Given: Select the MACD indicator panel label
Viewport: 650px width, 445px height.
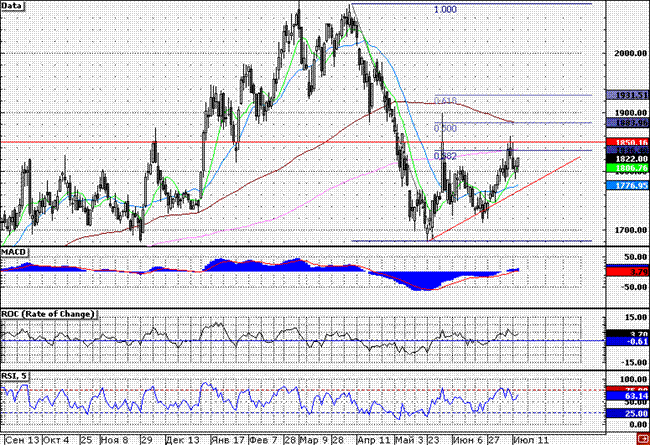Looking at the screenshot, I should [15, 249].
